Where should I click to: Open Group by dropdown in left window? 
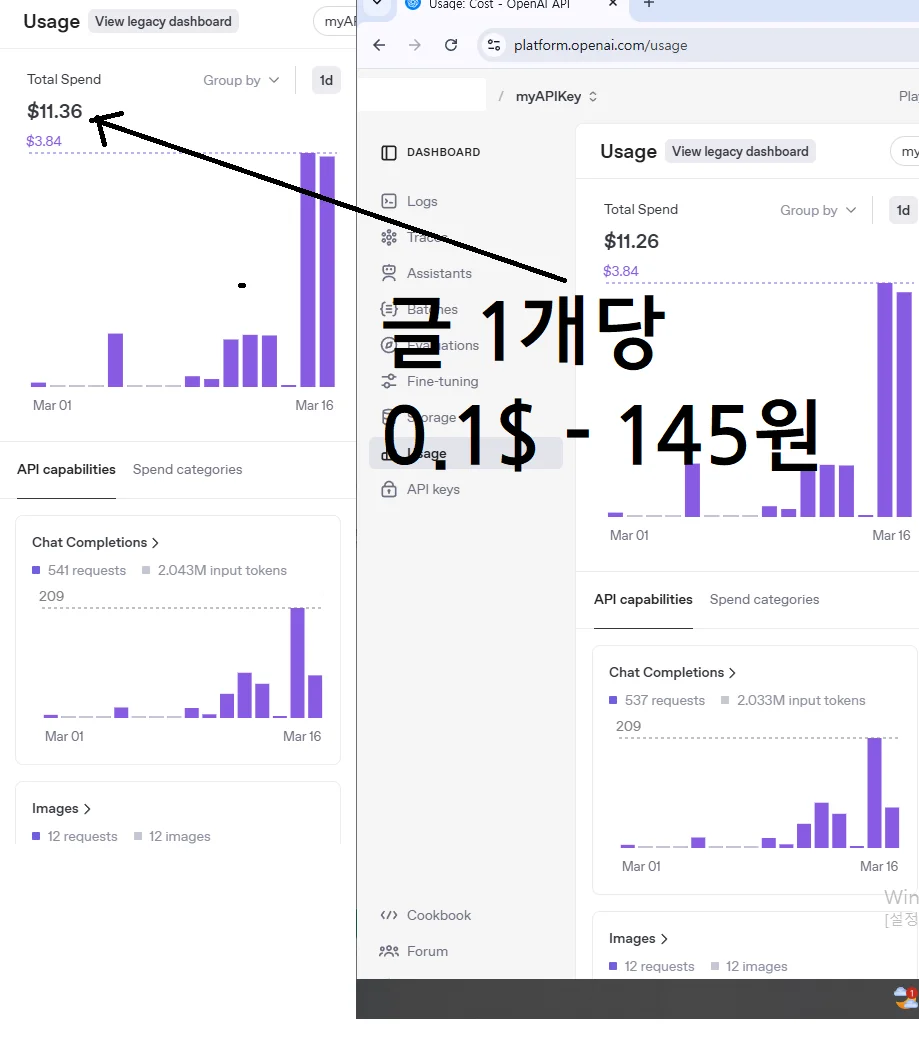click(x=241, y=80)
